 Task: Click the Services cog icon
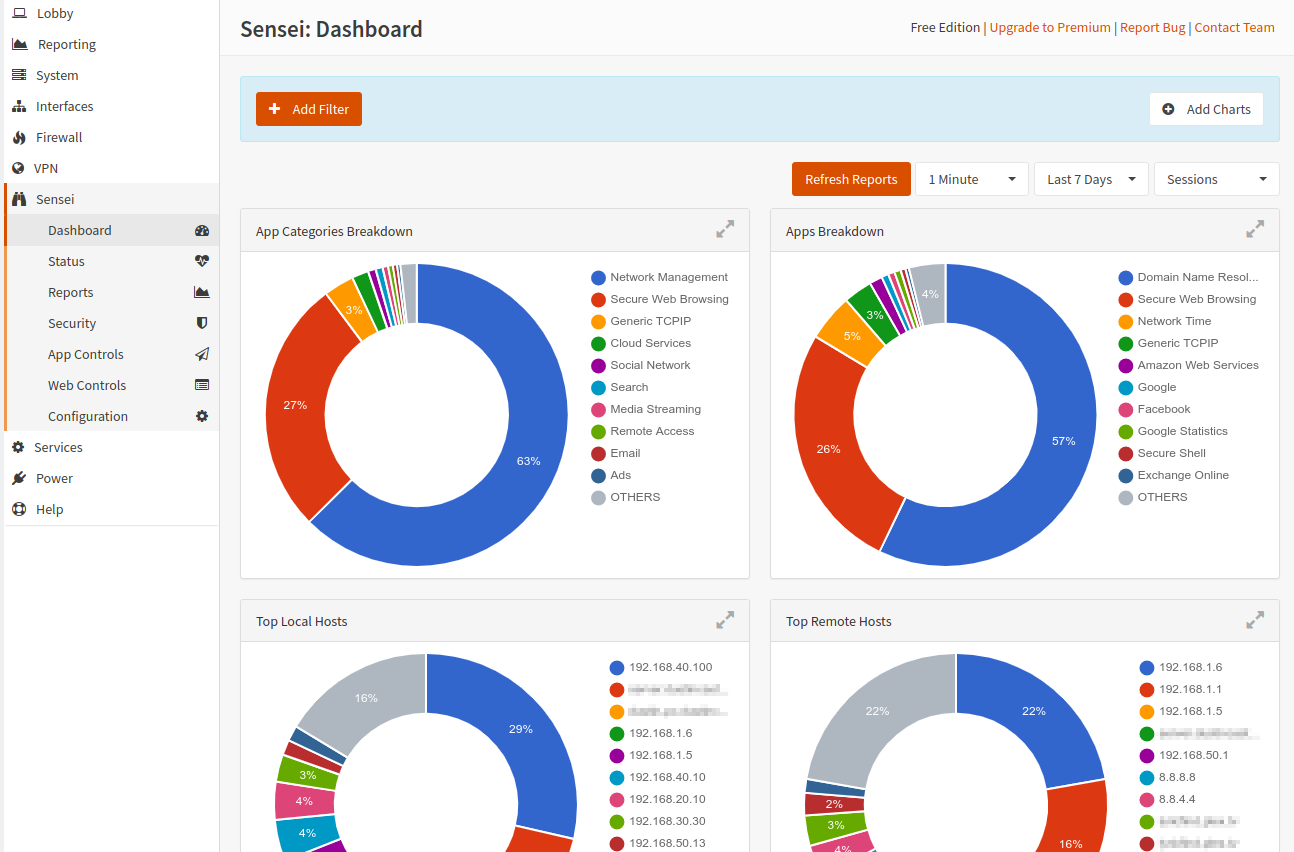pos(18,447)
